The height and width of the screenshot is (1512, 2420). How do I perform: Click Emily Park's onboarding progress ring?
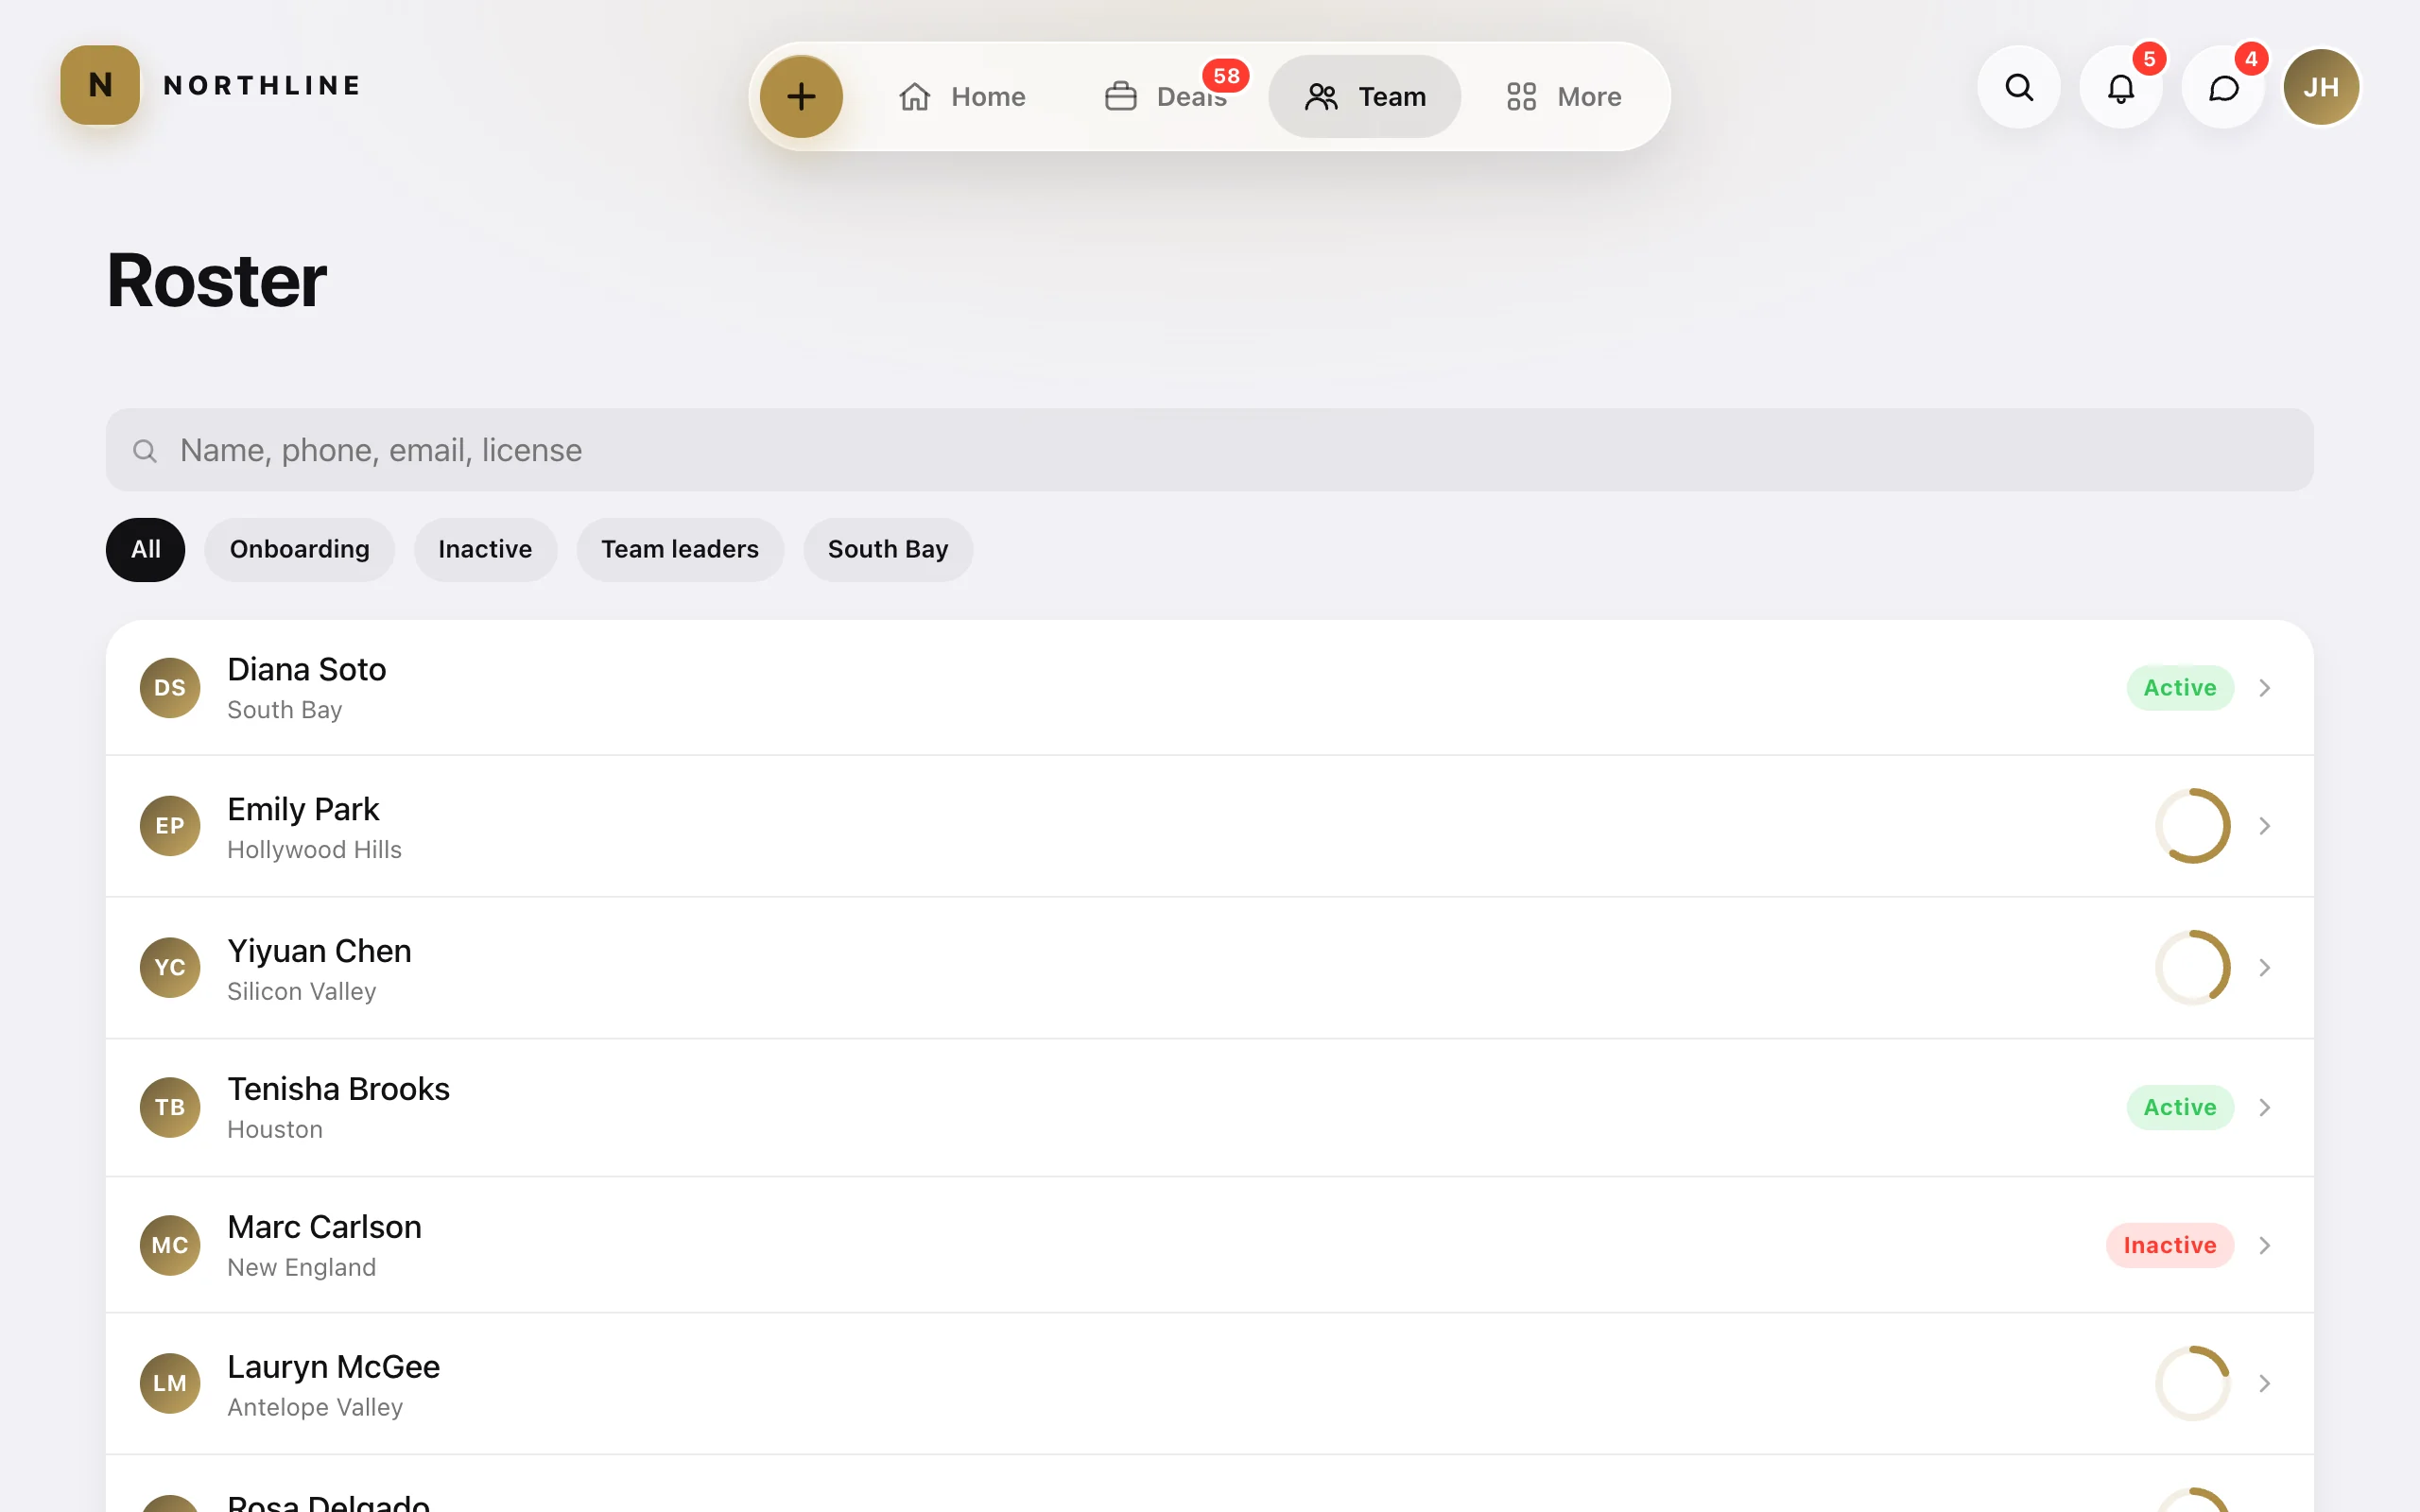point(2193,826)
